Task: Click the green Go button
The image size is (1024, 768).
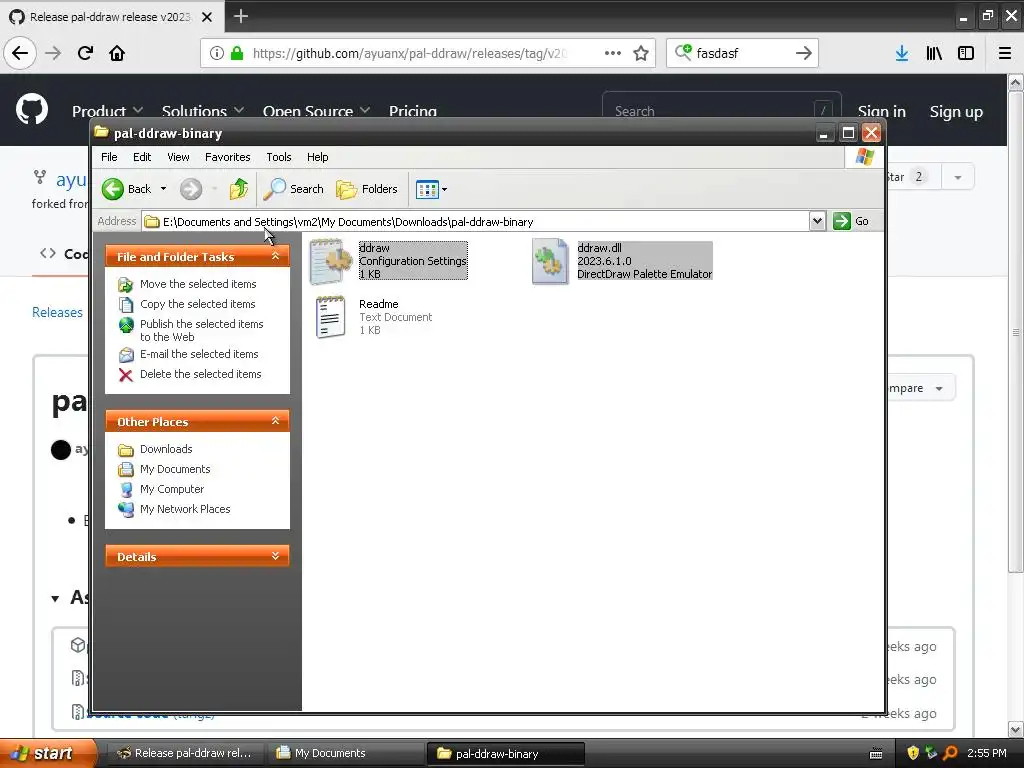Action: (x=851, y=221)
